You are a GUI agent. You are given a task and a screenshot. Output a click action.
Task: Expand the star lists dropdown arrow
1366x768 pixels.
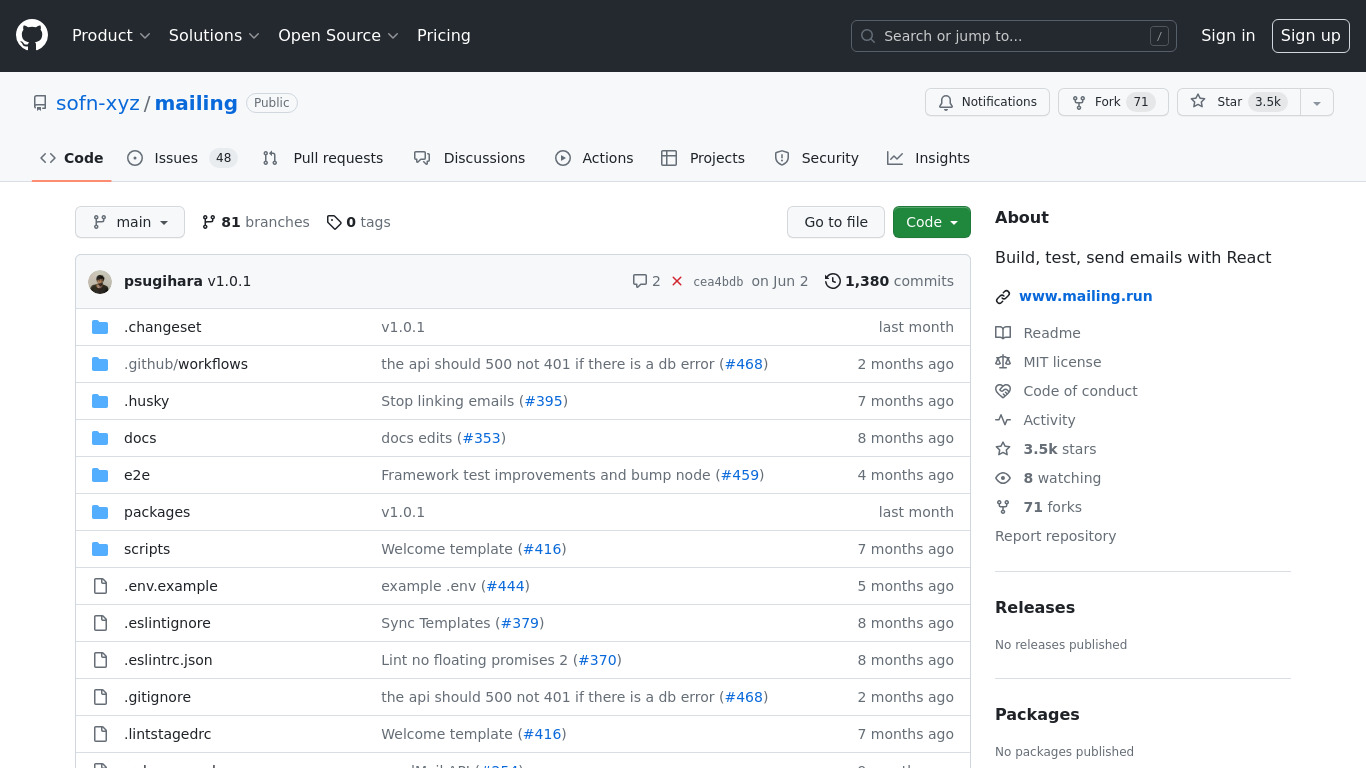coord(1317,102)
